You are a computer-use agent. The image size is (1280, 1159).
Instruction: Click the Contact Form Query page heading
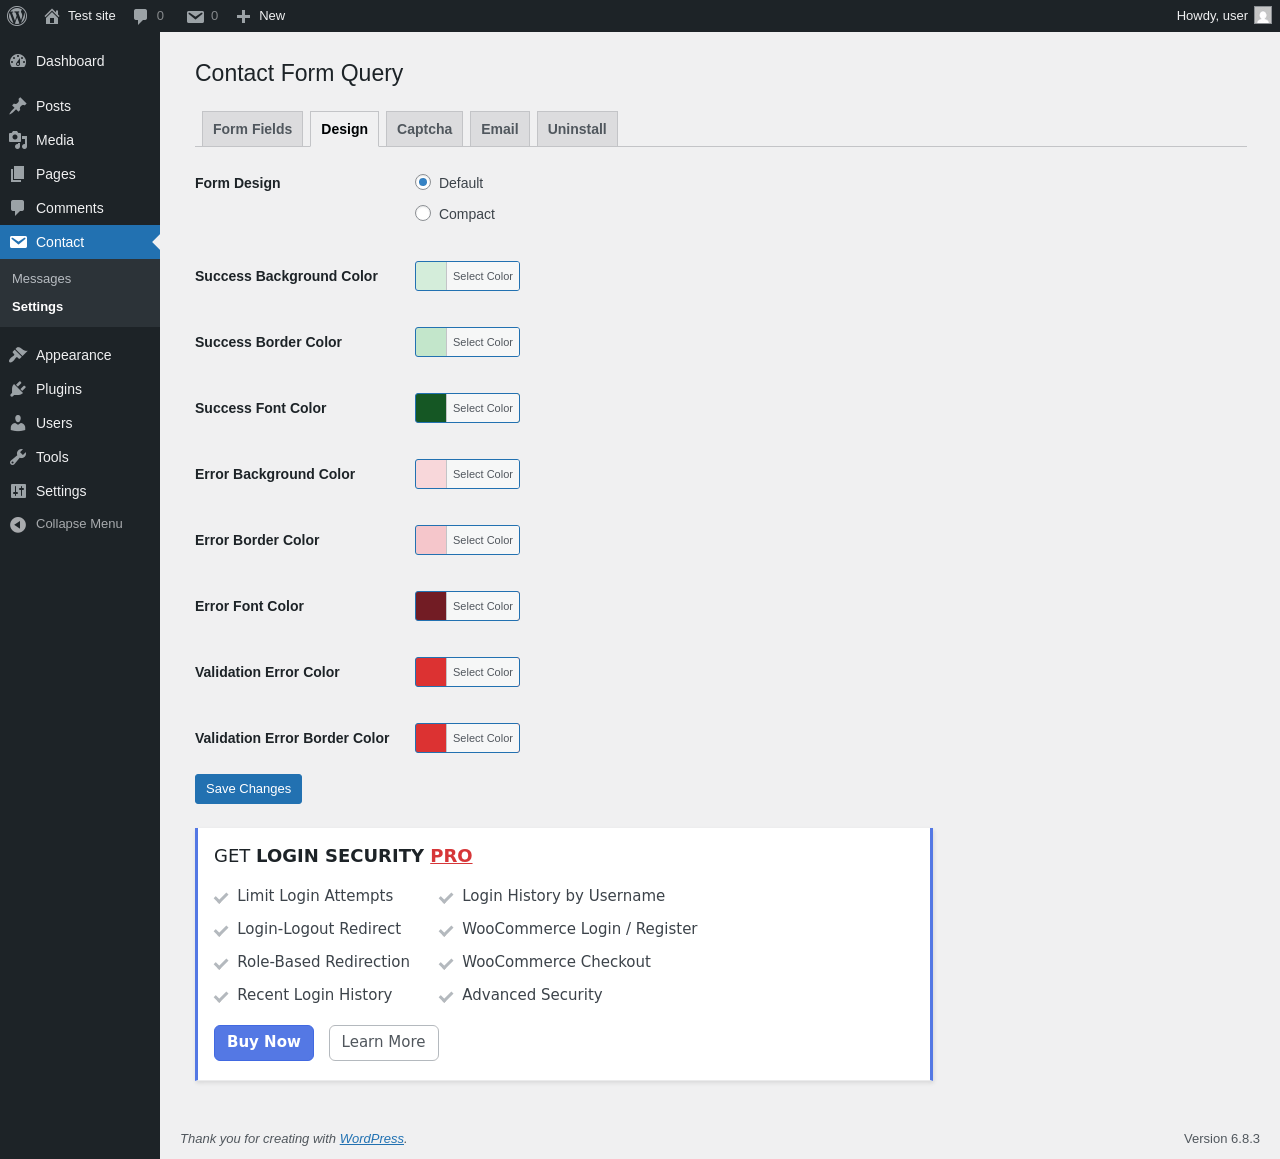click(299, 73)
